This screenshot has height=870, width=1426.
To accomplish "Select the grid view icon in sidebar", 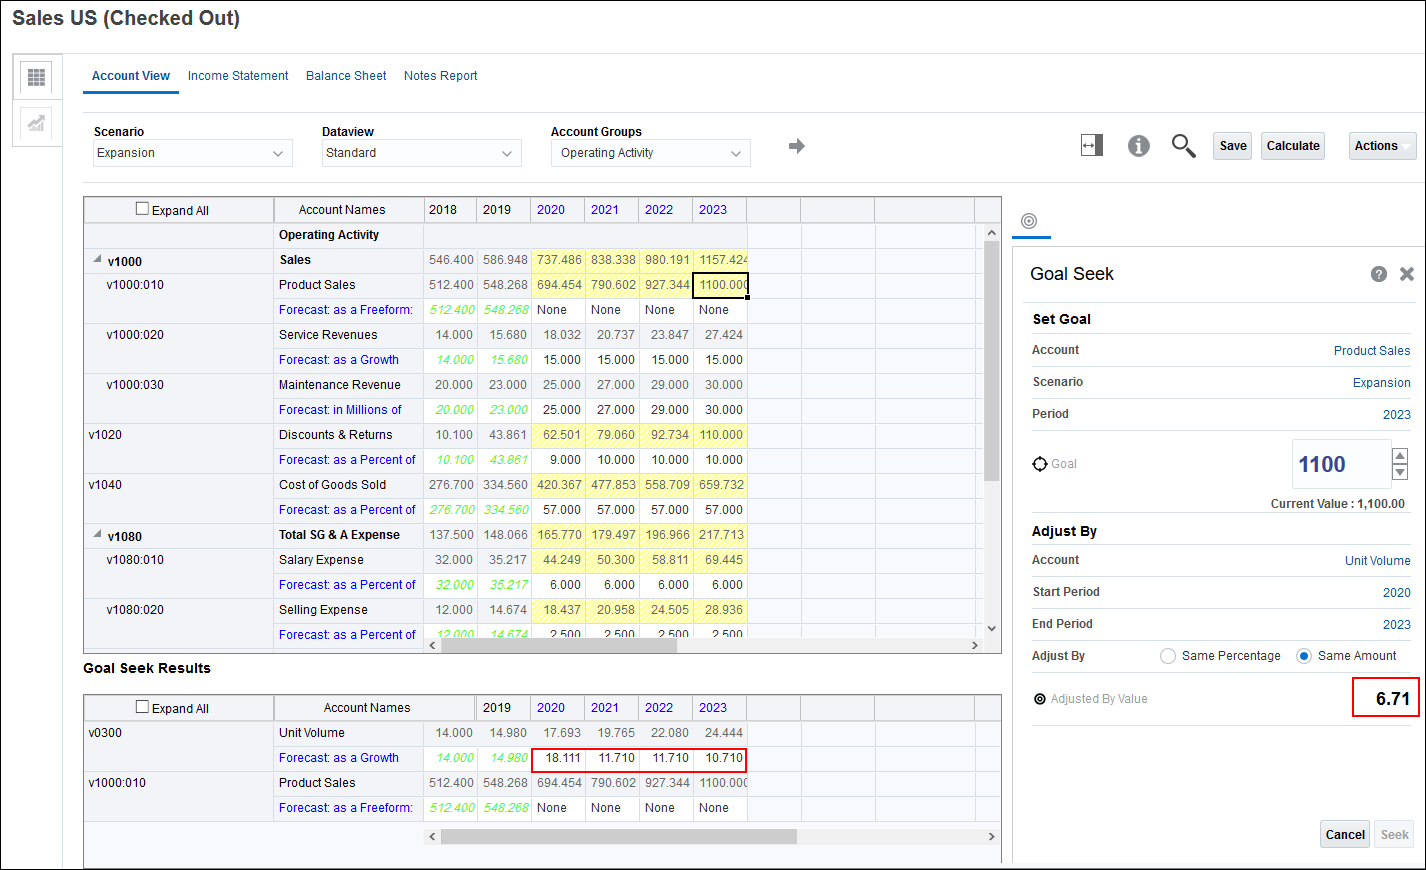I will pos(36,78).
